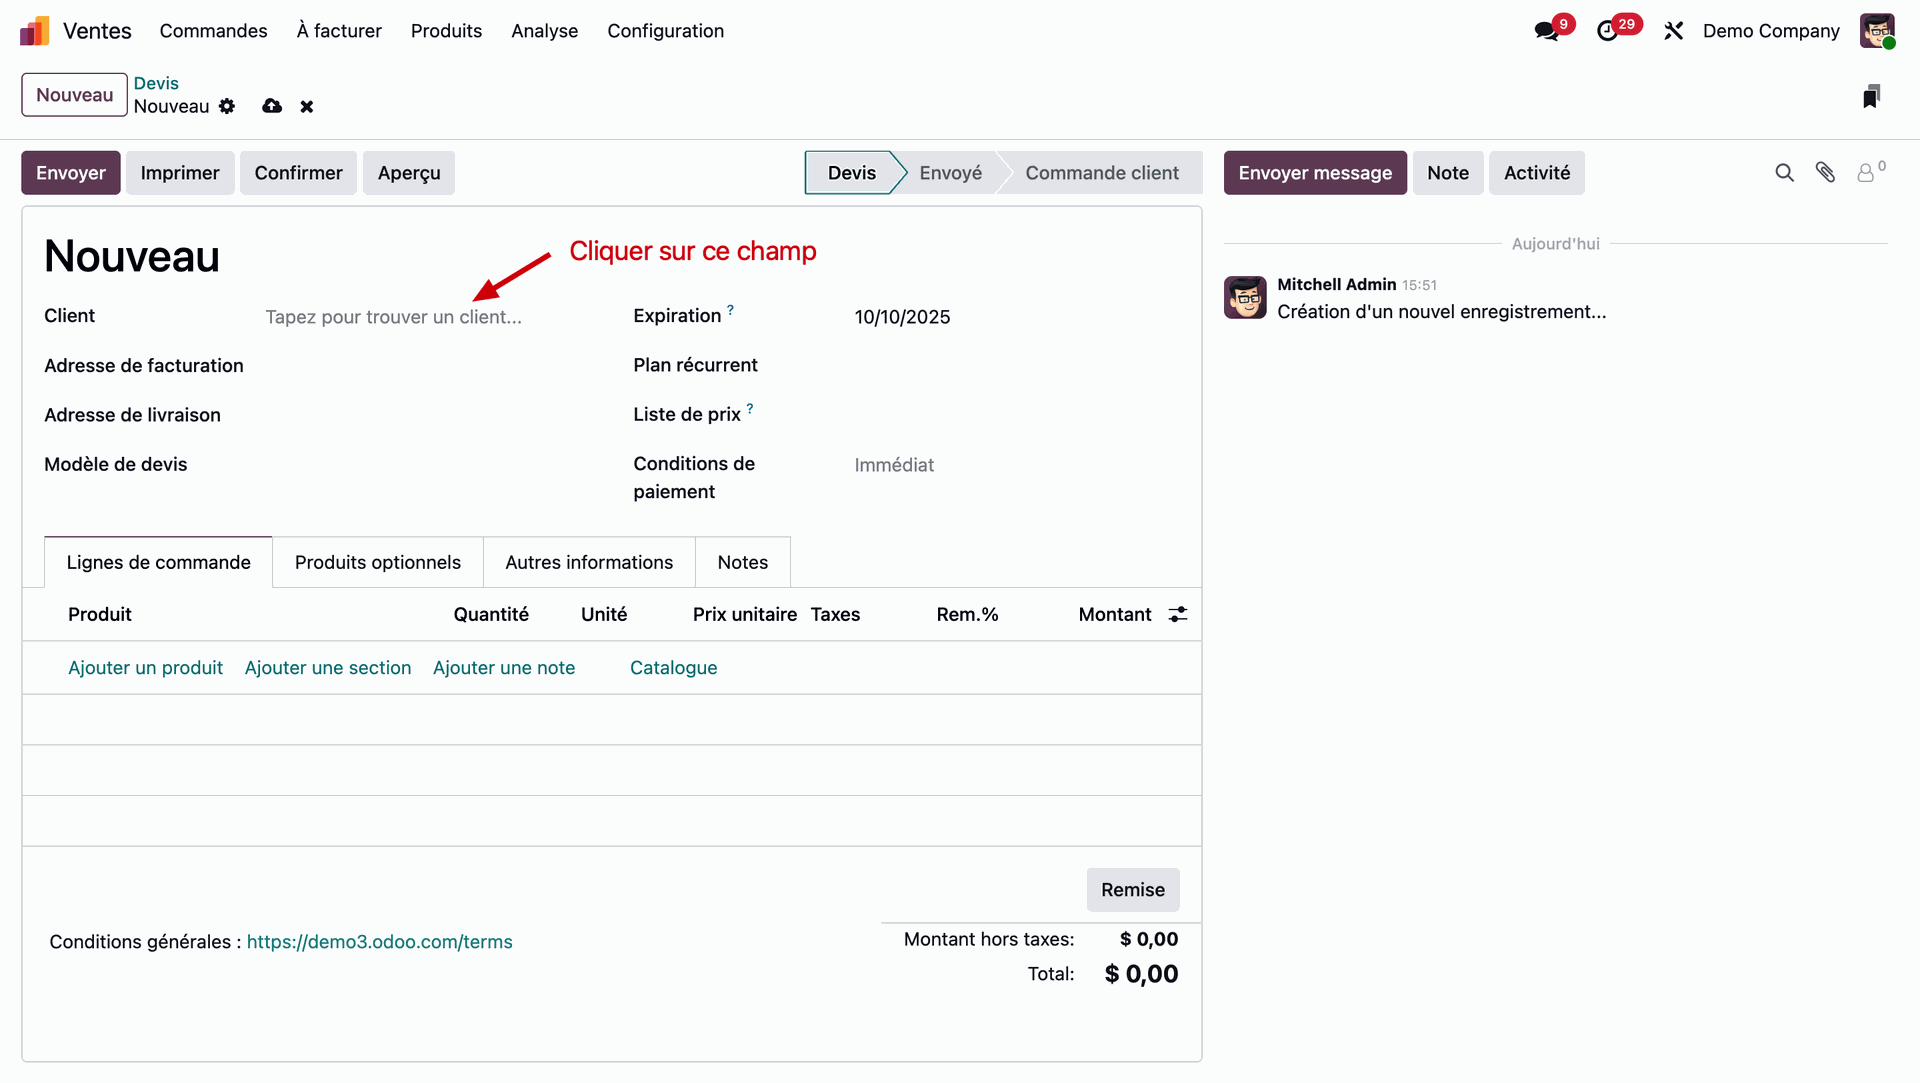Open the terms link in Conditions générales
This screenshot has width=1920, height=1083.
click(379, 941)
